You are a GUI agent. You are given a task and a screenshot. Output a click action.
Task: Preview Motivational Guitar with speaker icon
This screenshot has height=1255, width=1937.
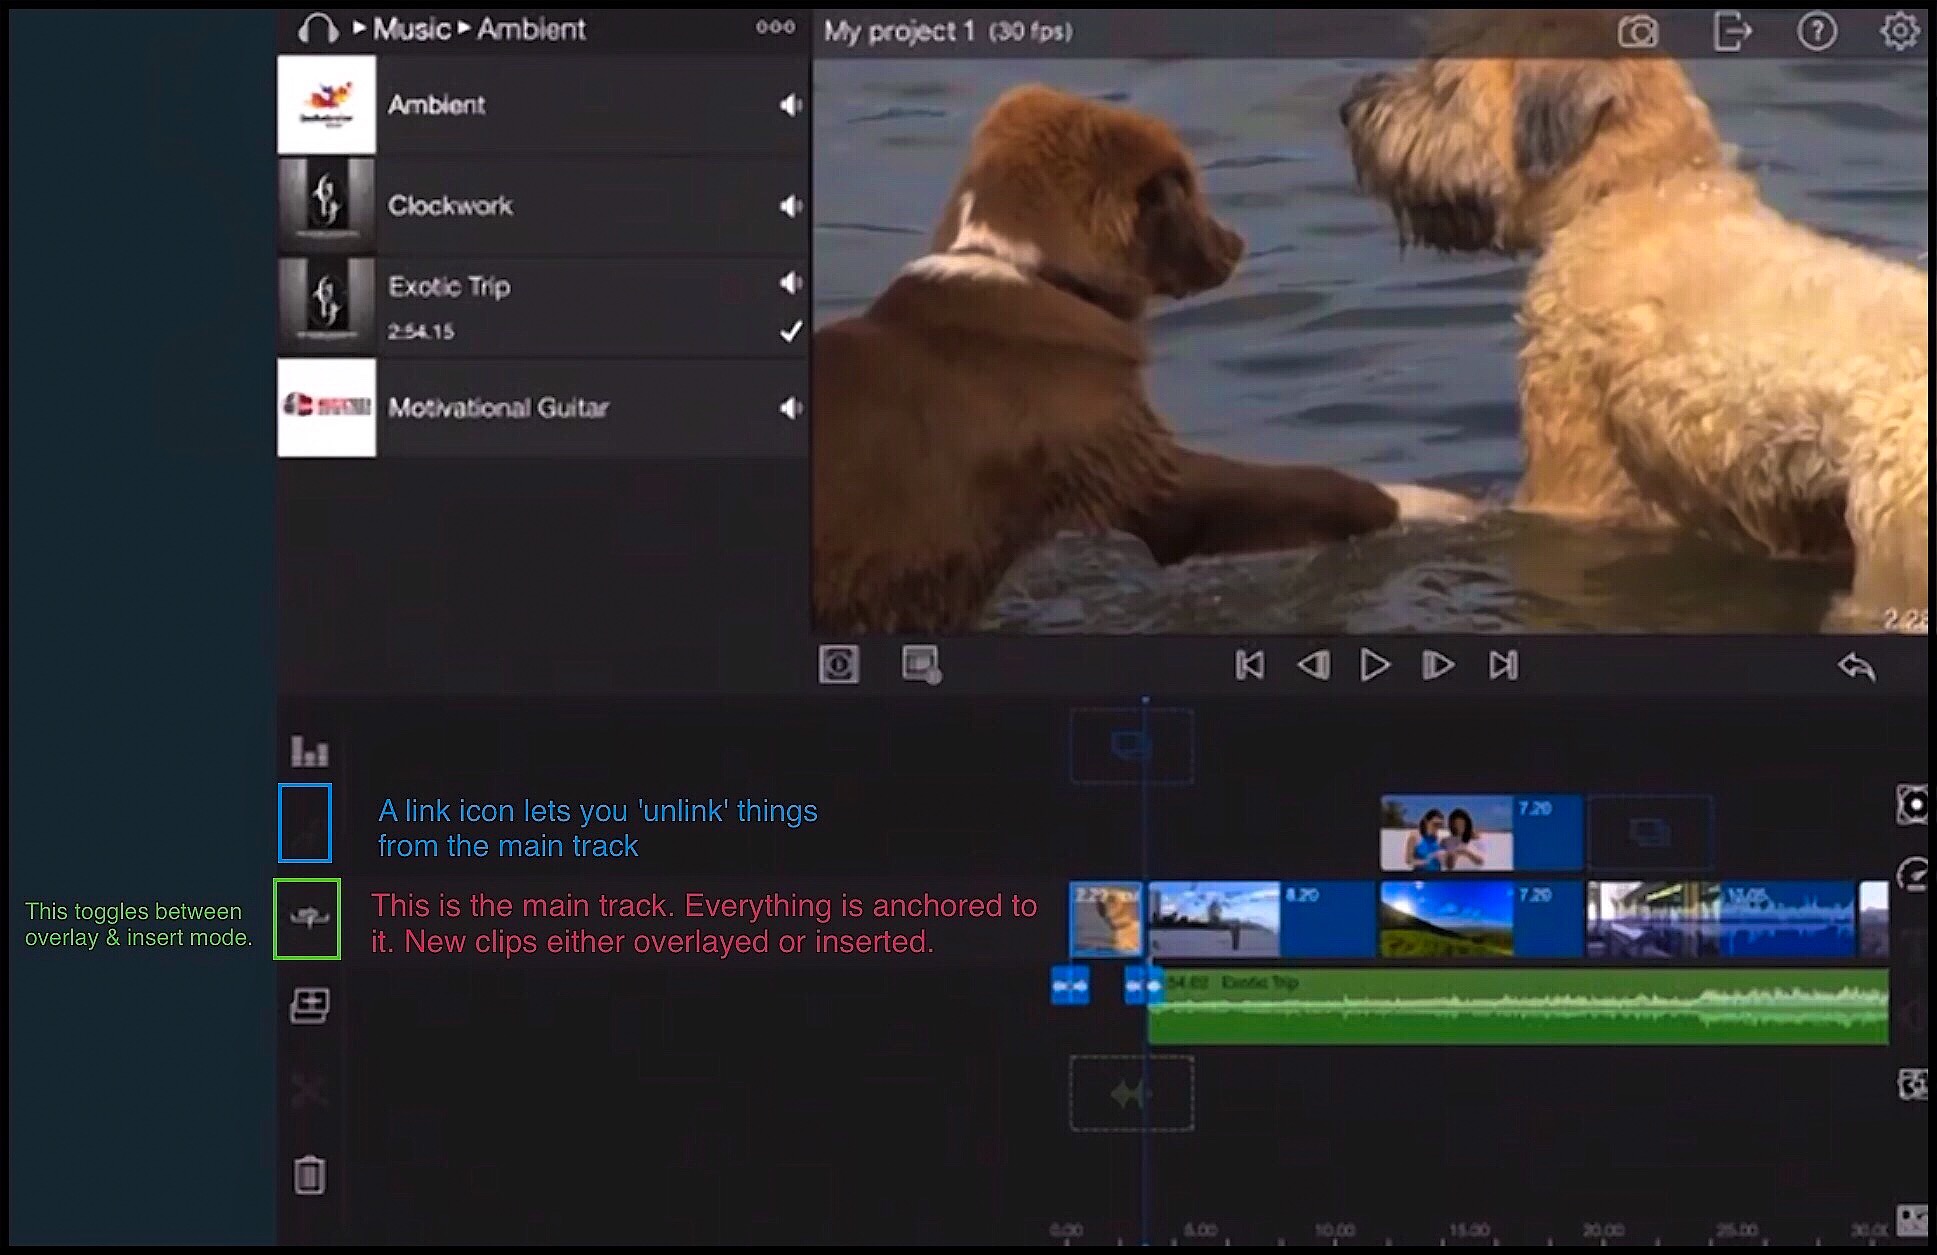pos(790,408)
